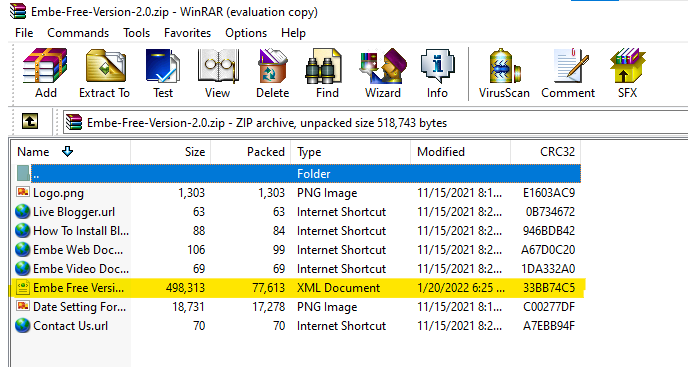Viewport: 688px width, 367px height.
Task: Click the 1/20/2022 6:25 modified date
Action: 461,288
